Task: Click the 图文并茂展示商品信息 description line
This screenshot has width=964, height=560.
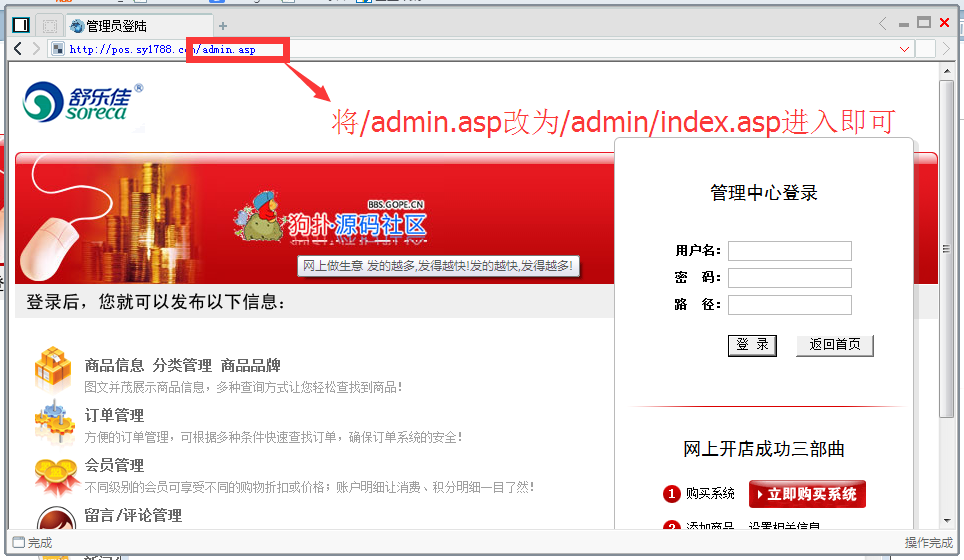Action: point(243,387)
